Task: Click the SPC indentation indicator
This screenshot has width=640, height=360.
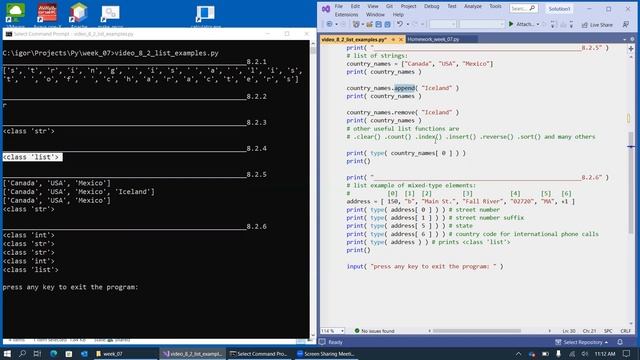Action: (608, 331)
